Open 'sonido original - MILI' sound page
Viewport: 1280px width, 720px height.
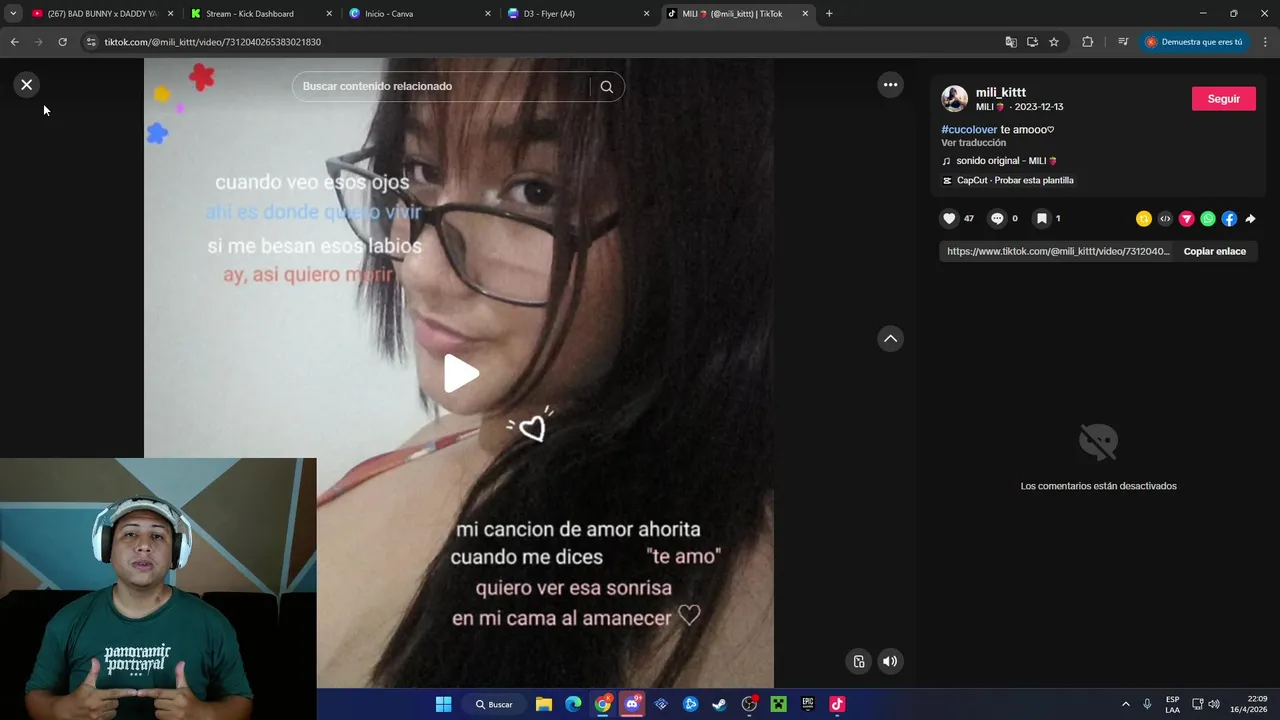click(x=1006, y=161)
